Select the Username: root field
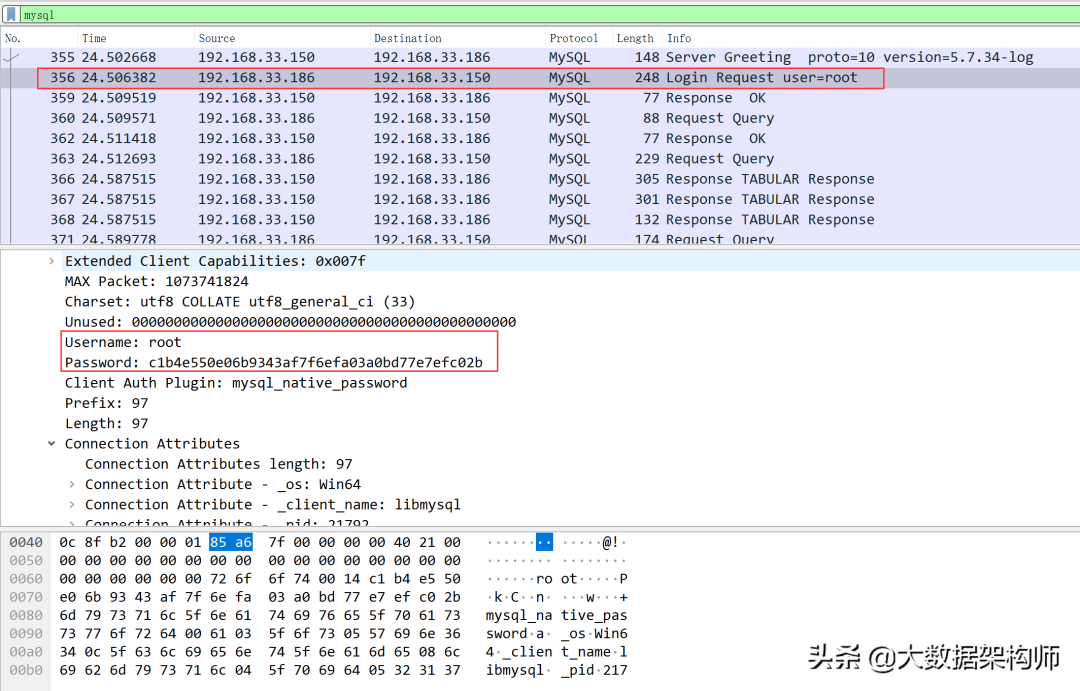This screenshot has width=1080, height=691. pyautogui.click(x=123, y=342)
